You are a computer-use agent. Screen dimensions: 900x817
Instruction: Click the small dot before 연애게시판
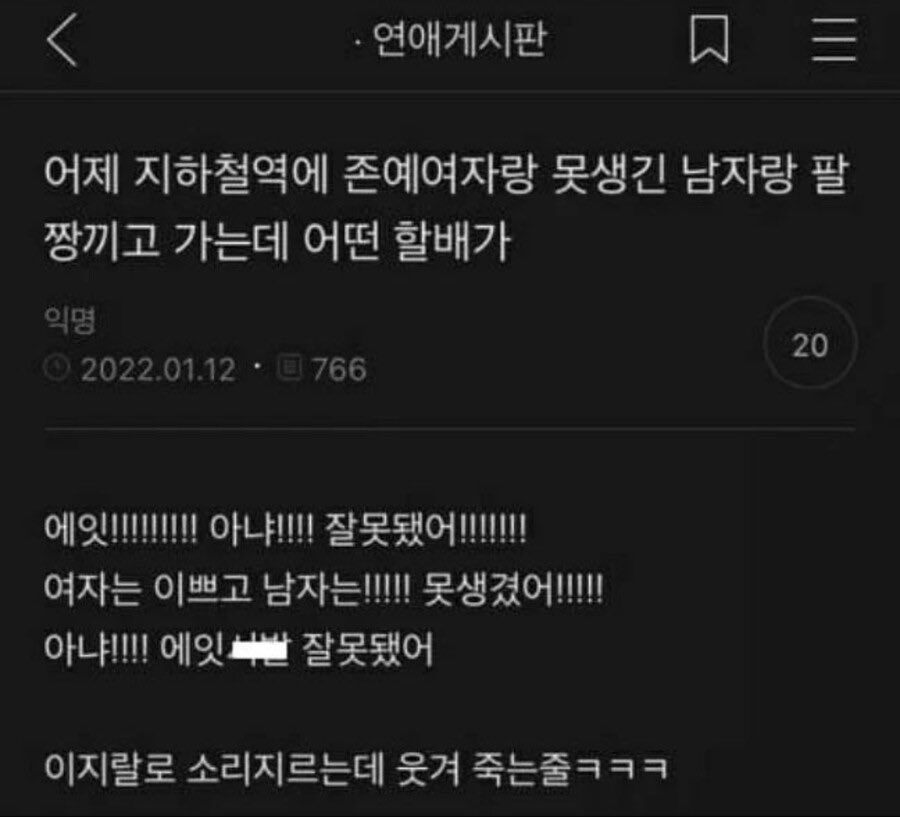point(359,42)
